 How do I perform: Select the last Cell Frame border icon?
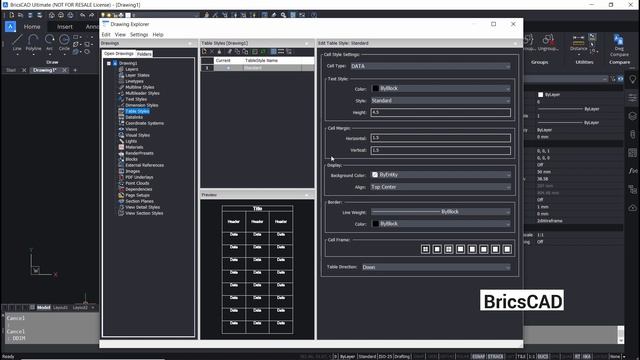tap(507, 249)
